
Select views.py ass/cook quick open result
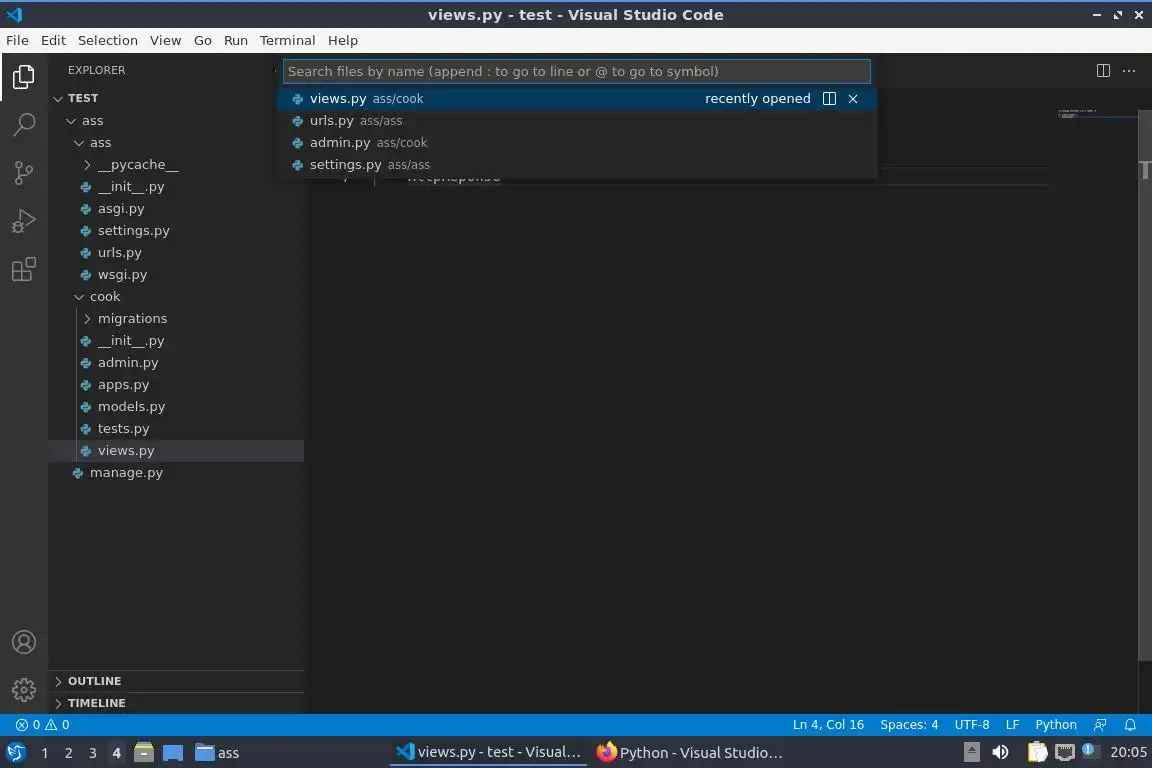pyautogui.click(x=577, y=98)
